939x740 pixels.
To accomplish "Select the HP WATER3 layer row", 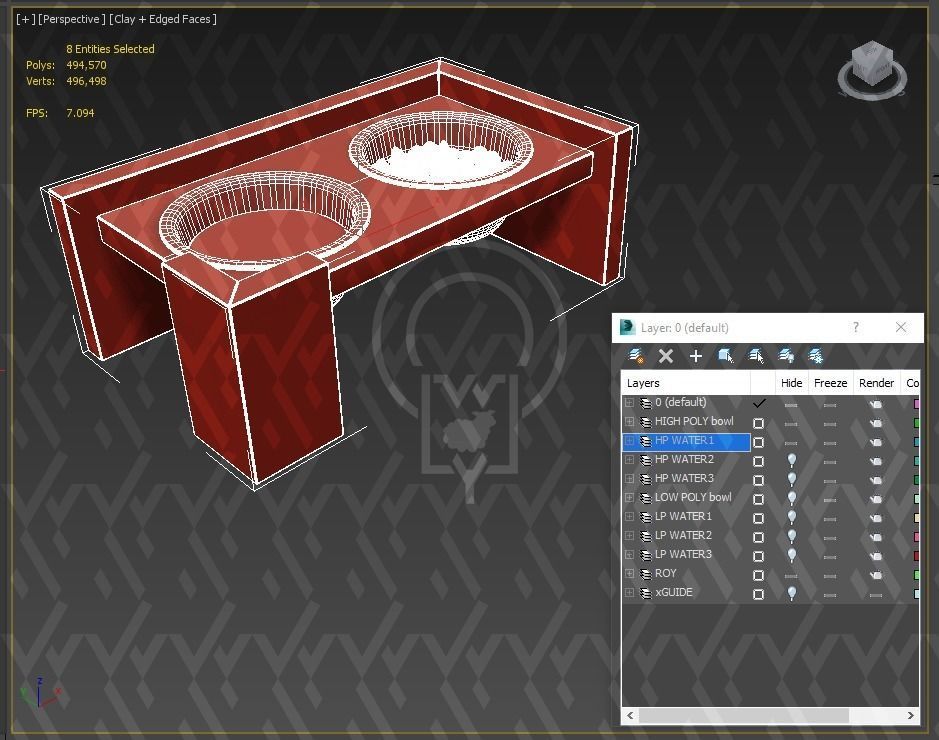I will tap(771, 479).
